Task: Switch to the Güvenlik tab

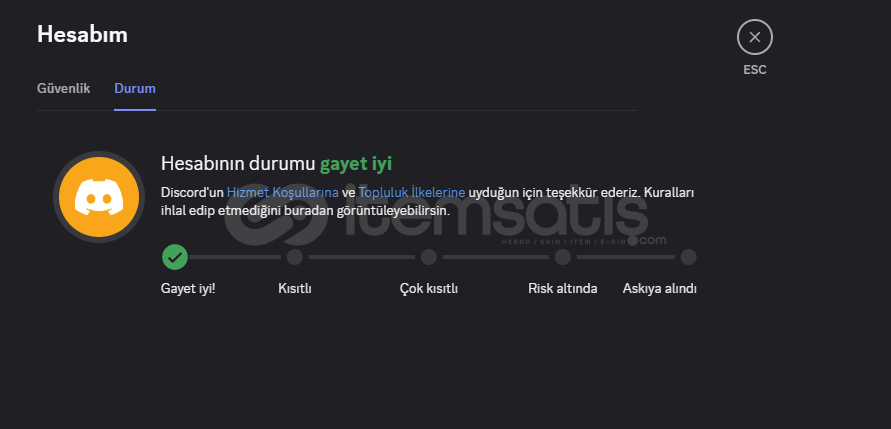Action: (64, 89)
